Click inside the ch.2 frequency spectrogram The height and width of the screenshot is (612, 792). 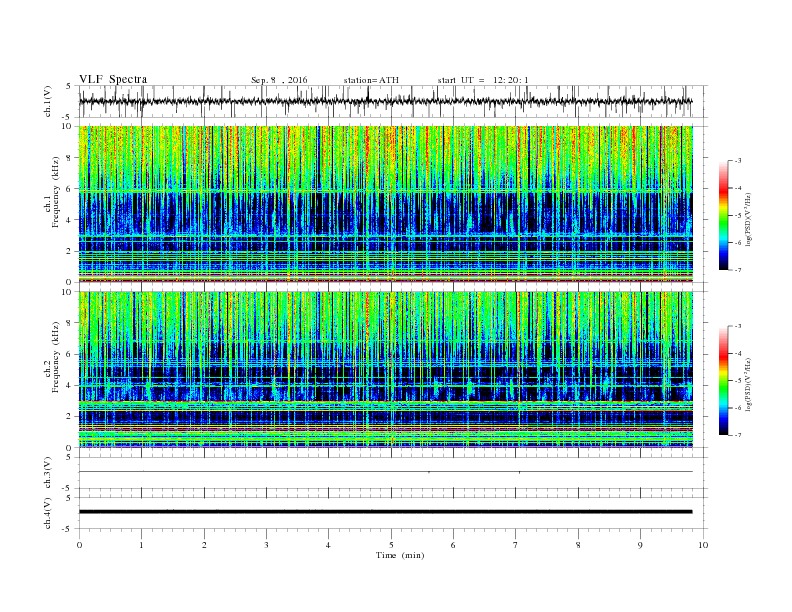click(385, 369)
